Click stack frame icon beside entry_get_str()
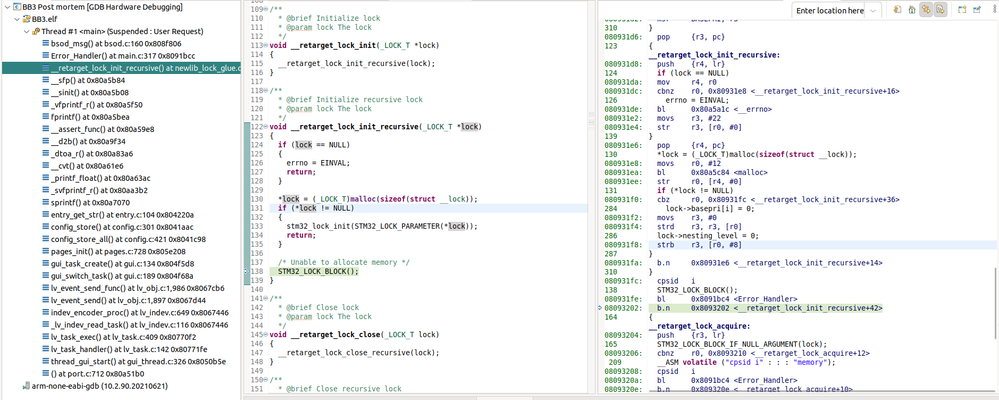 (x=46, y=215)
